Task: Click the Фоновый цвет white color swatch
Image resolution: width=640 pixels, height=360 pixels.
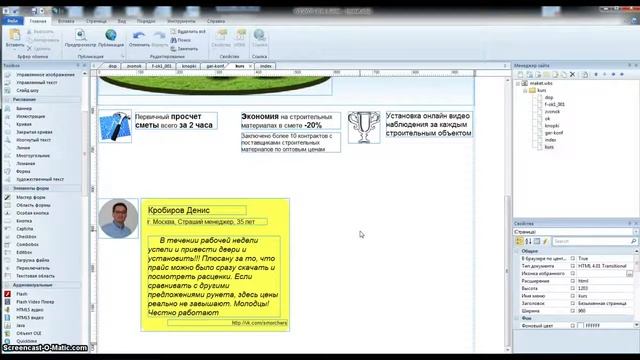Action: coord(580,326)
